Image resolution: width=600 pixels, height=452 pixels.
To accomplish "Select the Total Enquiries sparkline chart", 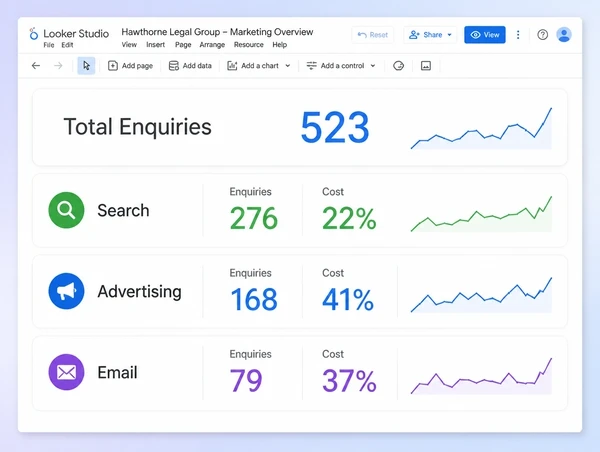I will tap(481, 128).
